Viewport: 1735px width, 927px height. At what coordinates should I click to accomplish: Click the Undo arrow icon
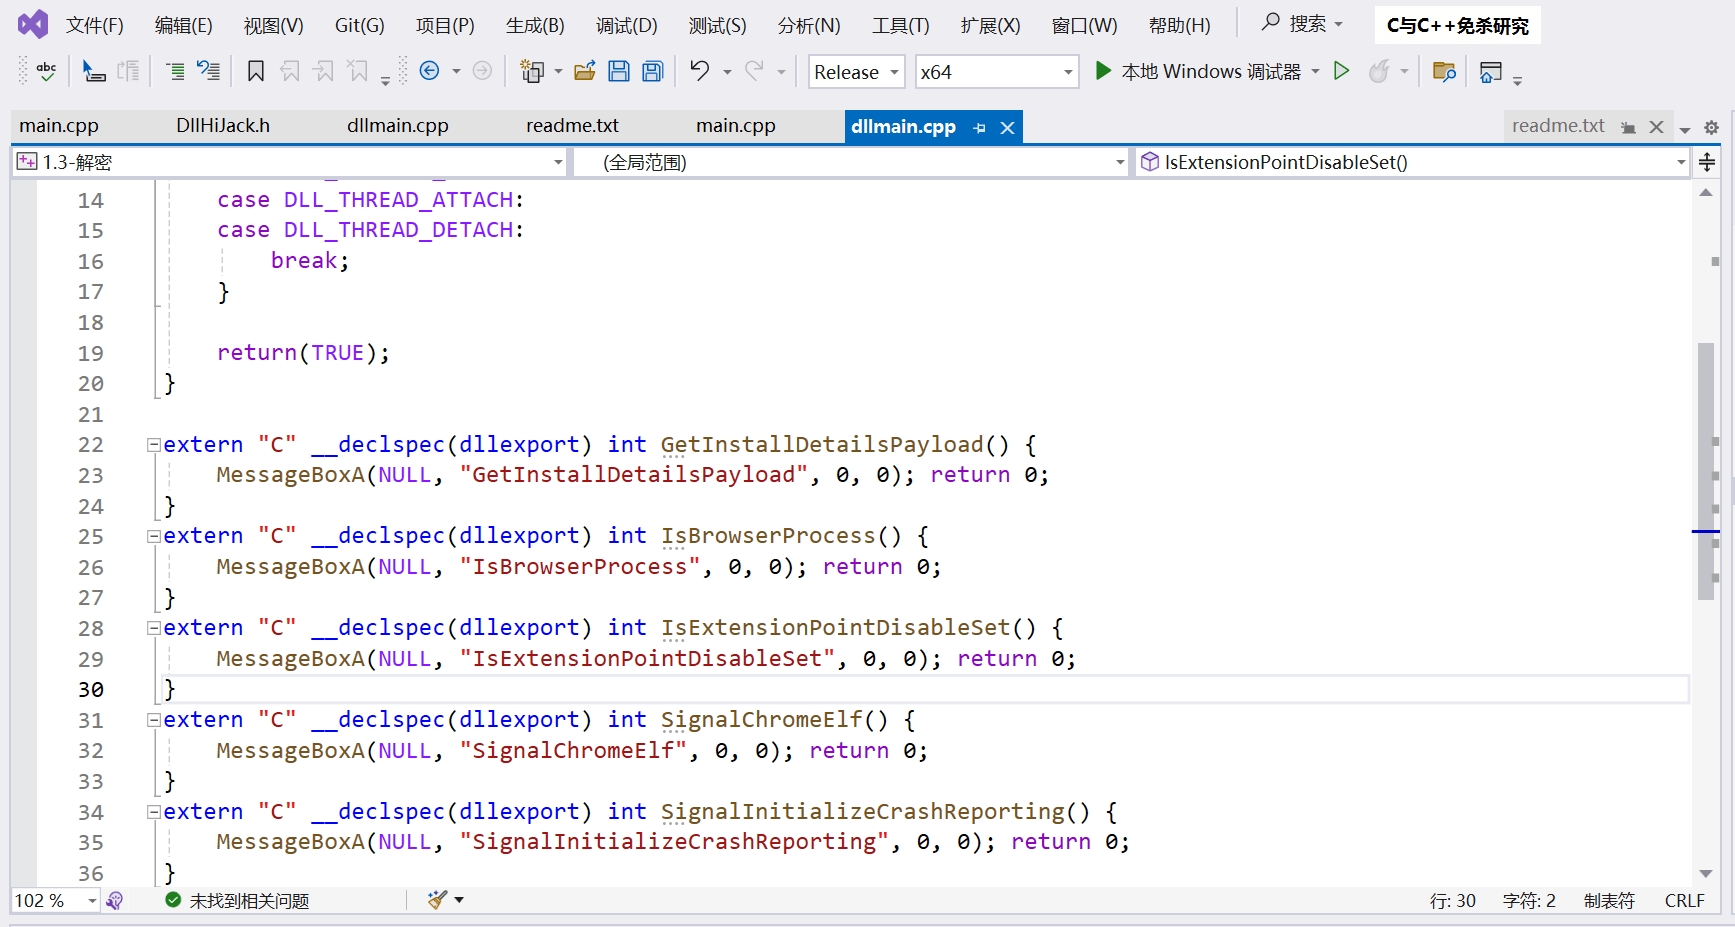[700, 71]
